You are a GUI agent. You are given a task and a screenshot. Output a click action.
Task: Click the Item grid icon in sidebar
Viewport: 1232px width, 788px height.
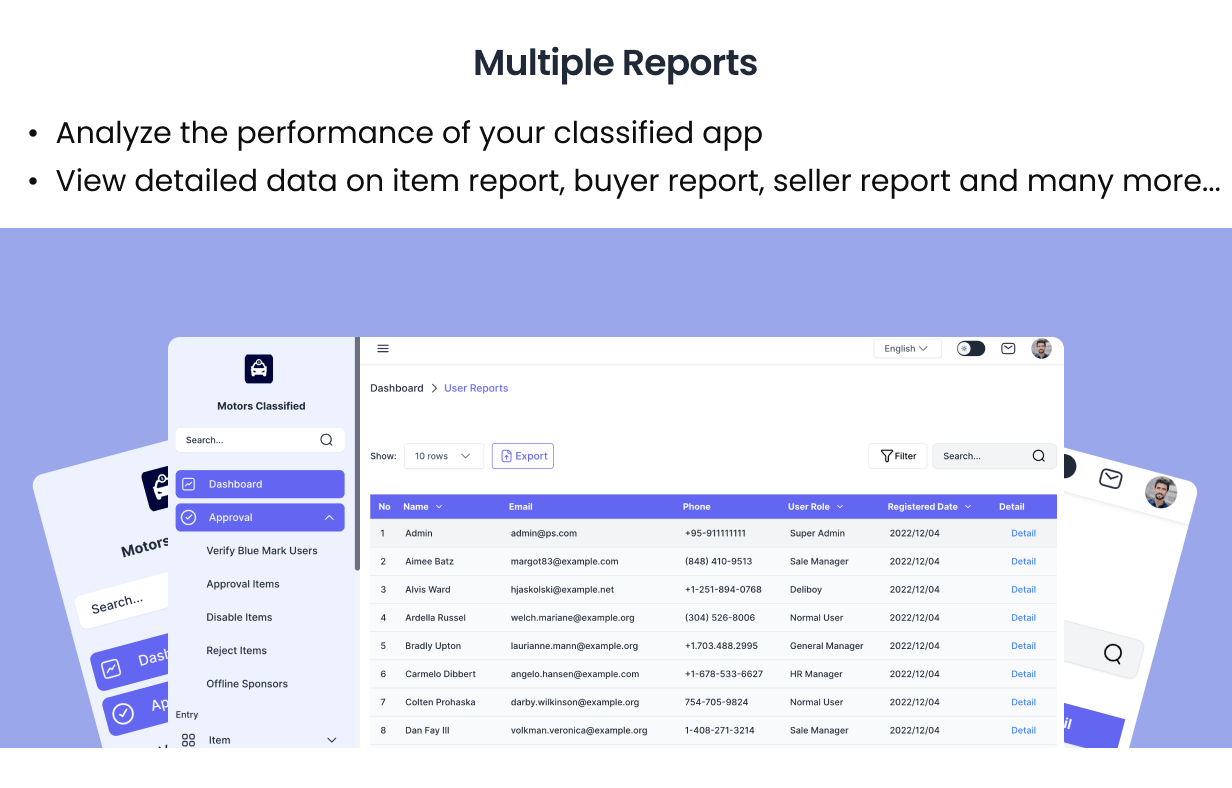[189, 740]
